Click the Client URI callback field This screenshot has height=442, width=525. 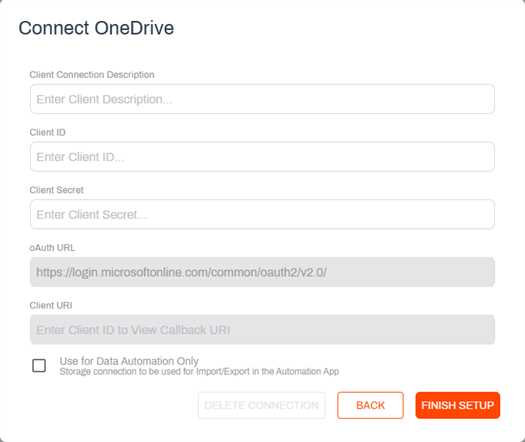[262, 329]
